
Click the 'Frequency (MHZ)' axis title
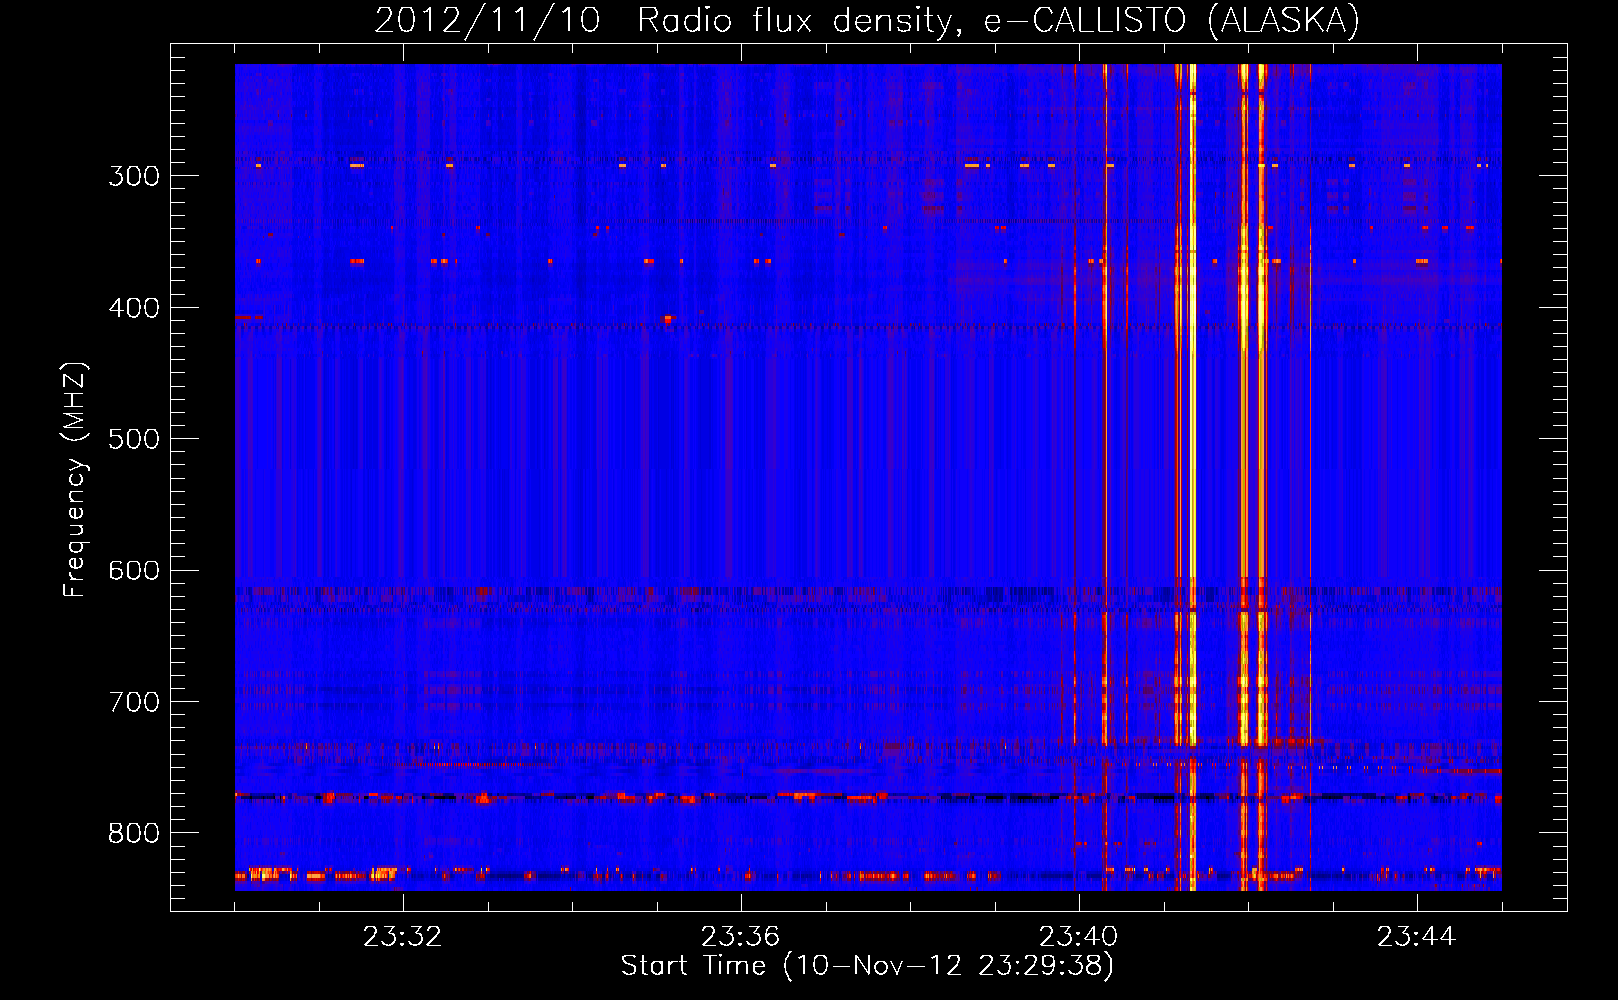click(76, 479)
